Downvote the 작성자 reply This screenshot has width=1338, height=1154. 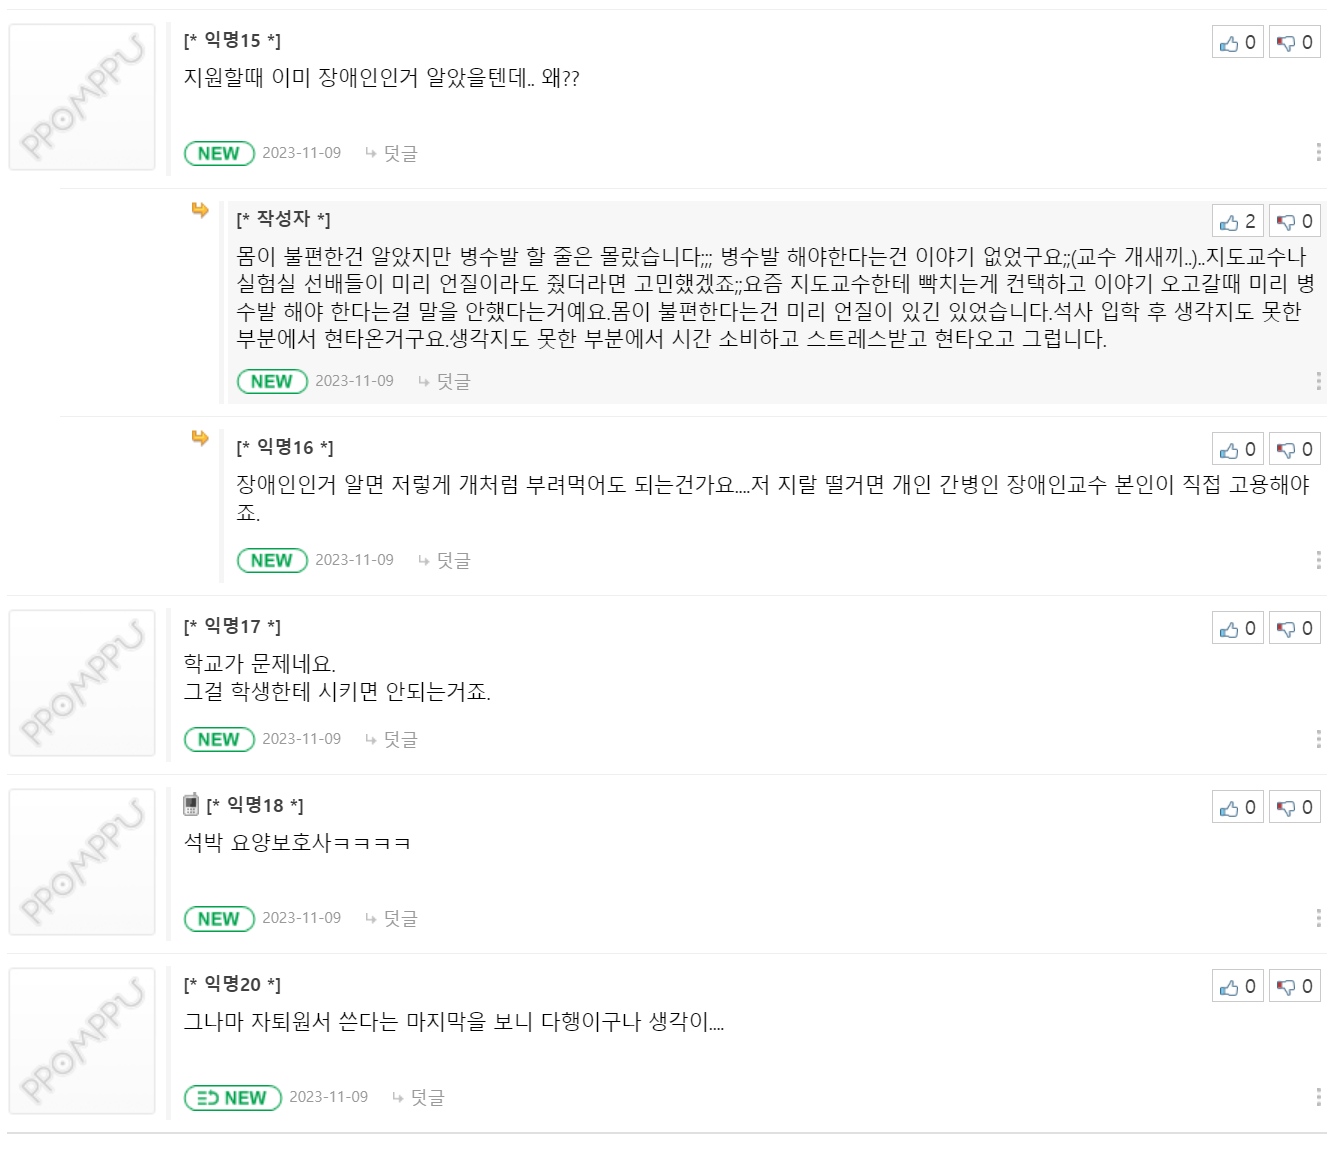tap(1295, 222)
